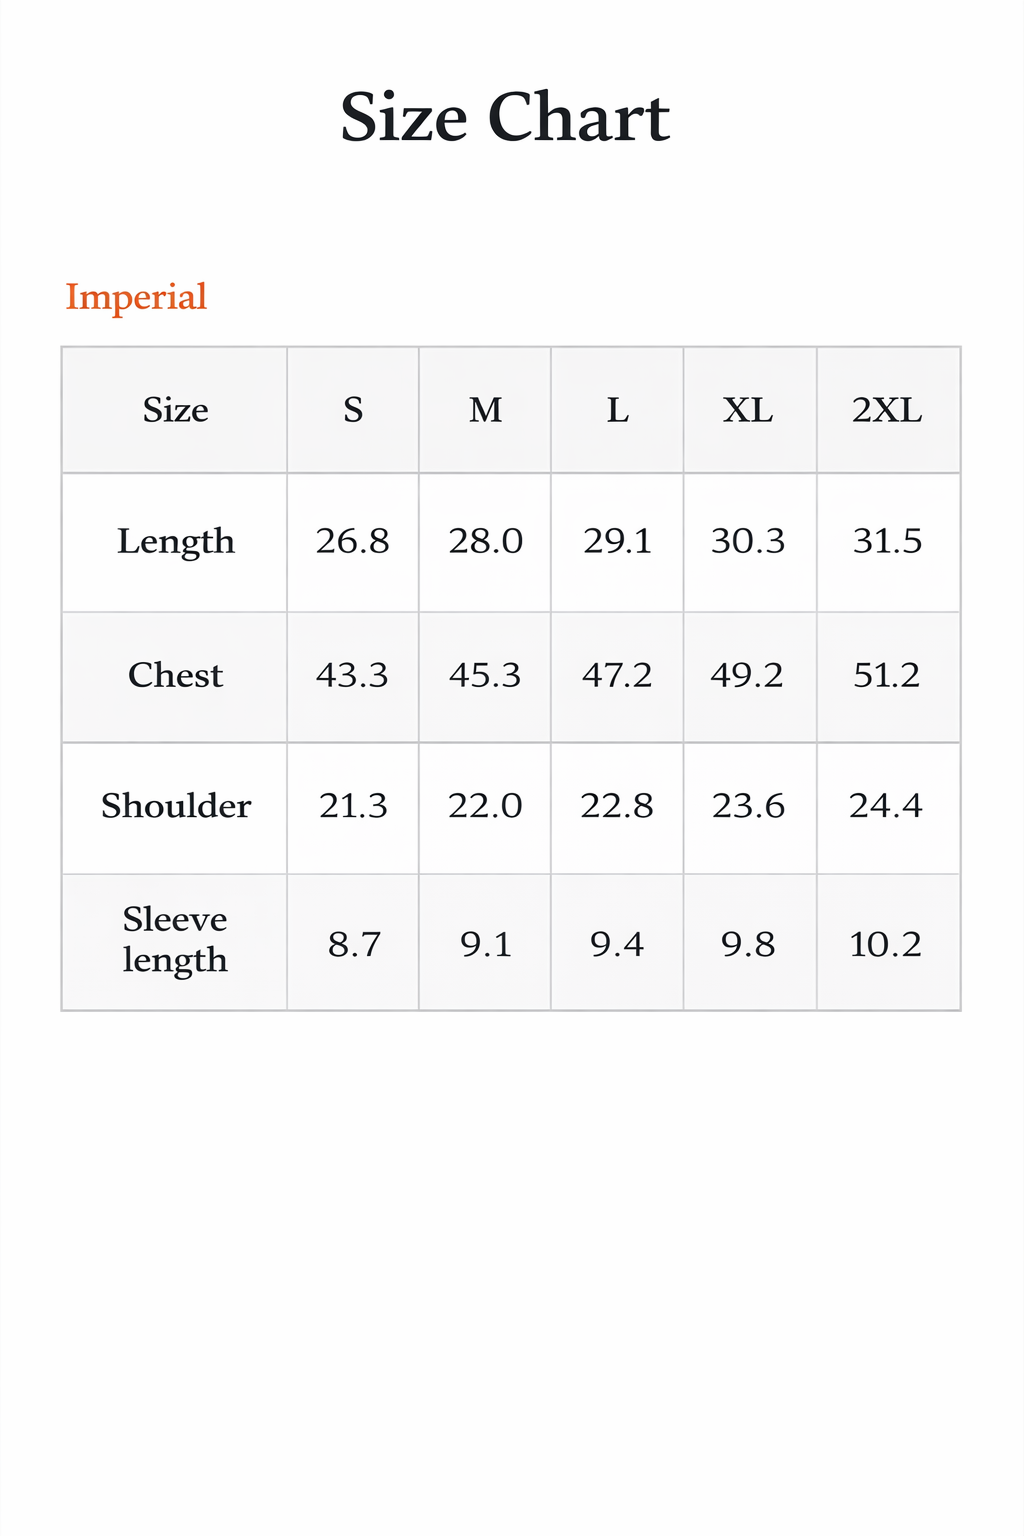Click the Size Chart heading
The image size is (1024, 1536).
(x=505, y=117)
